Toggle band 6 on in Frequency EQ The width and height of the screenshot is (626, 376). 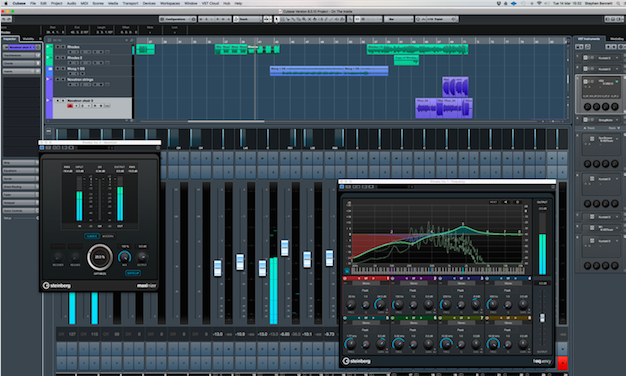(393, 318)
